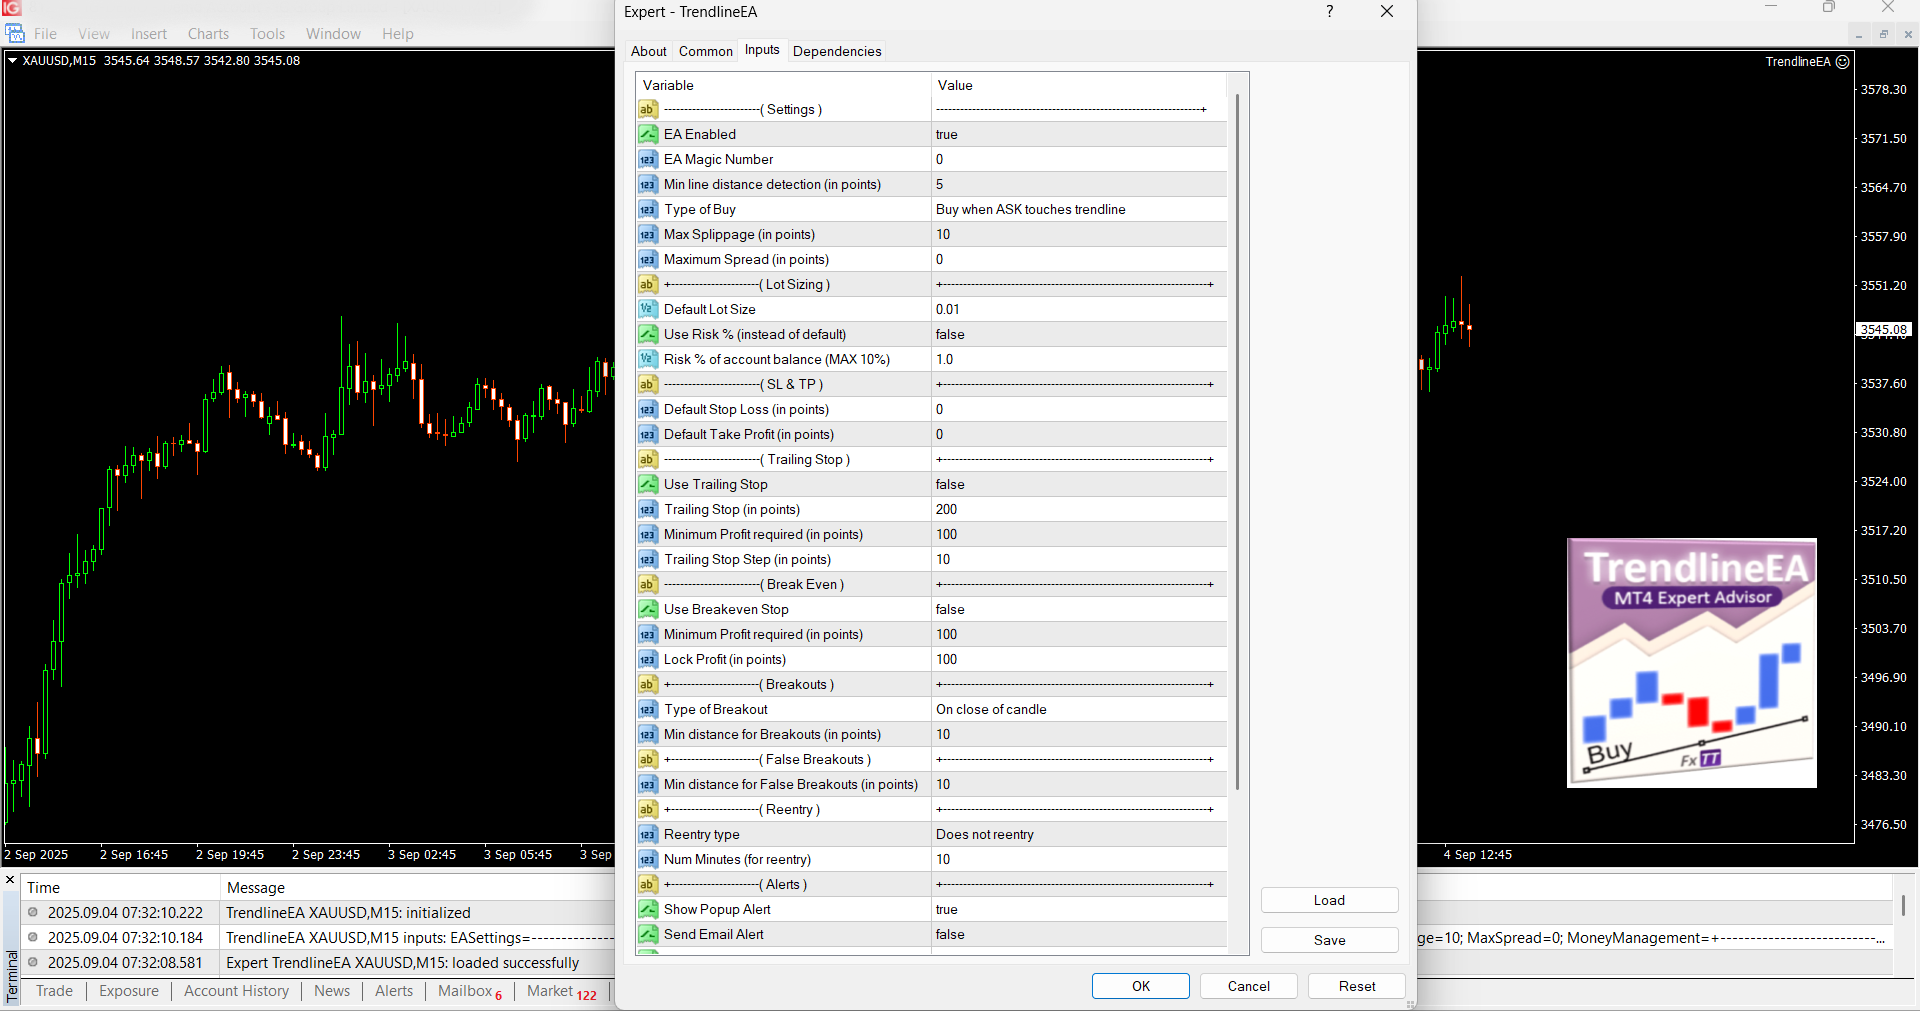Click the help question mark icon

point(1329,12)
